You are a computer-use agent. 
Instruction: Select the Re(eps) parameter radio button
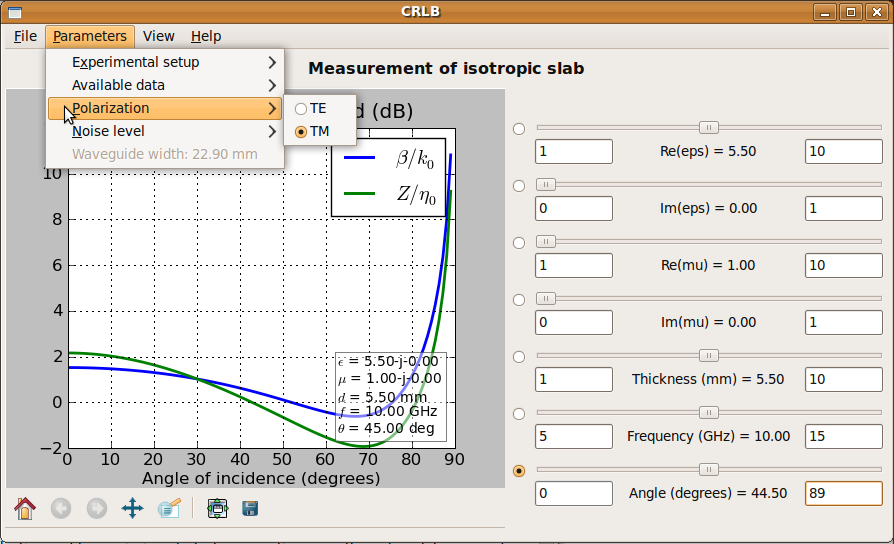[518, 128]
